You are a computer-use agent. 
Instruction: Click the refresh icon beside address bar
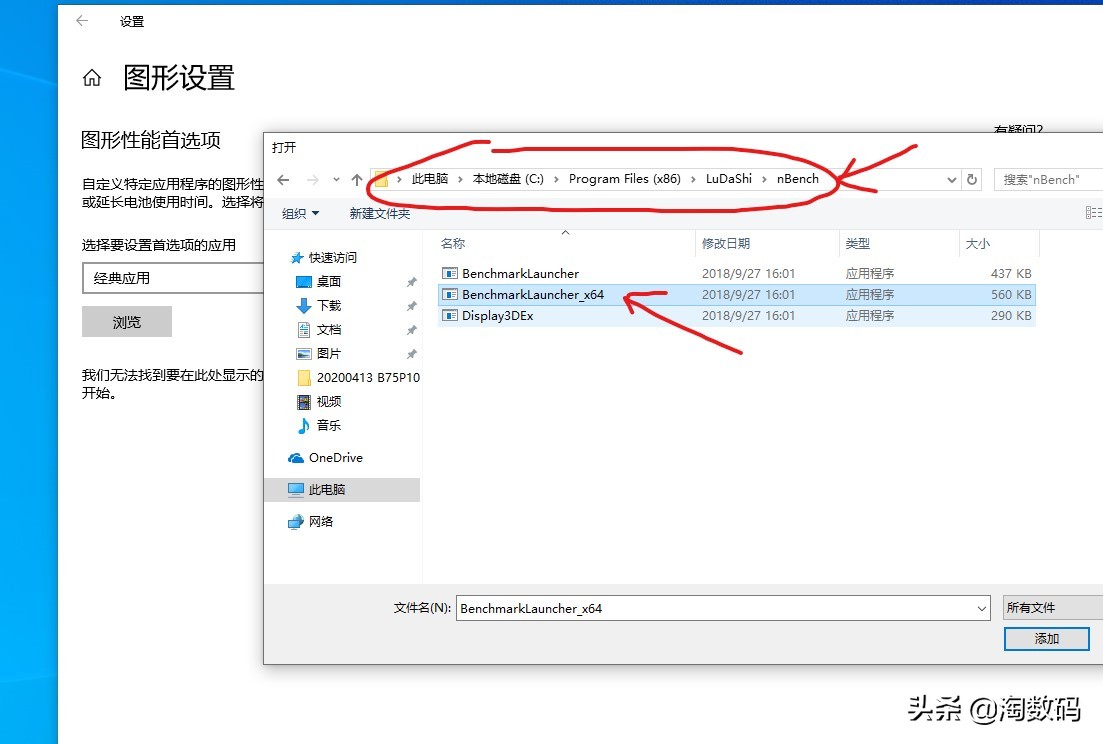pyautogui.click(x=972, y=179)
